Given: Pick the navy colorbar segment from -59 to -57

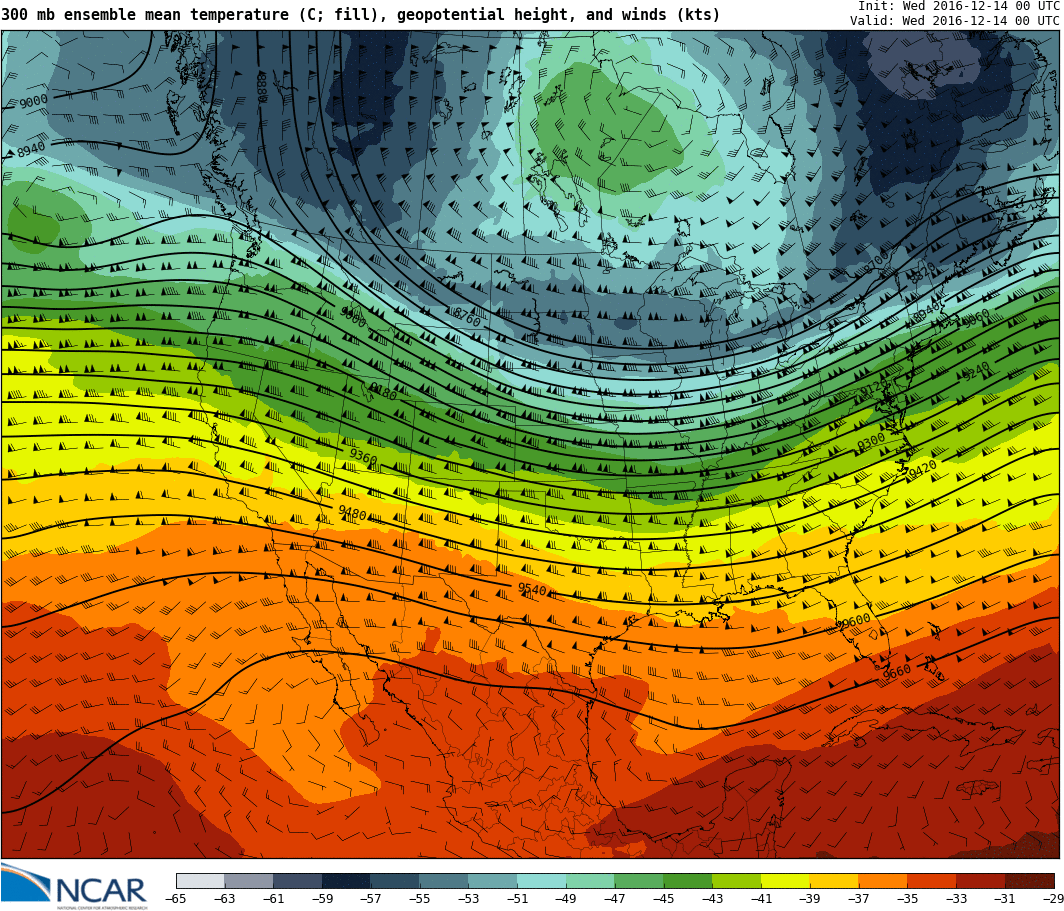Looking at the screenshot, I should click(x=347, y=881).
